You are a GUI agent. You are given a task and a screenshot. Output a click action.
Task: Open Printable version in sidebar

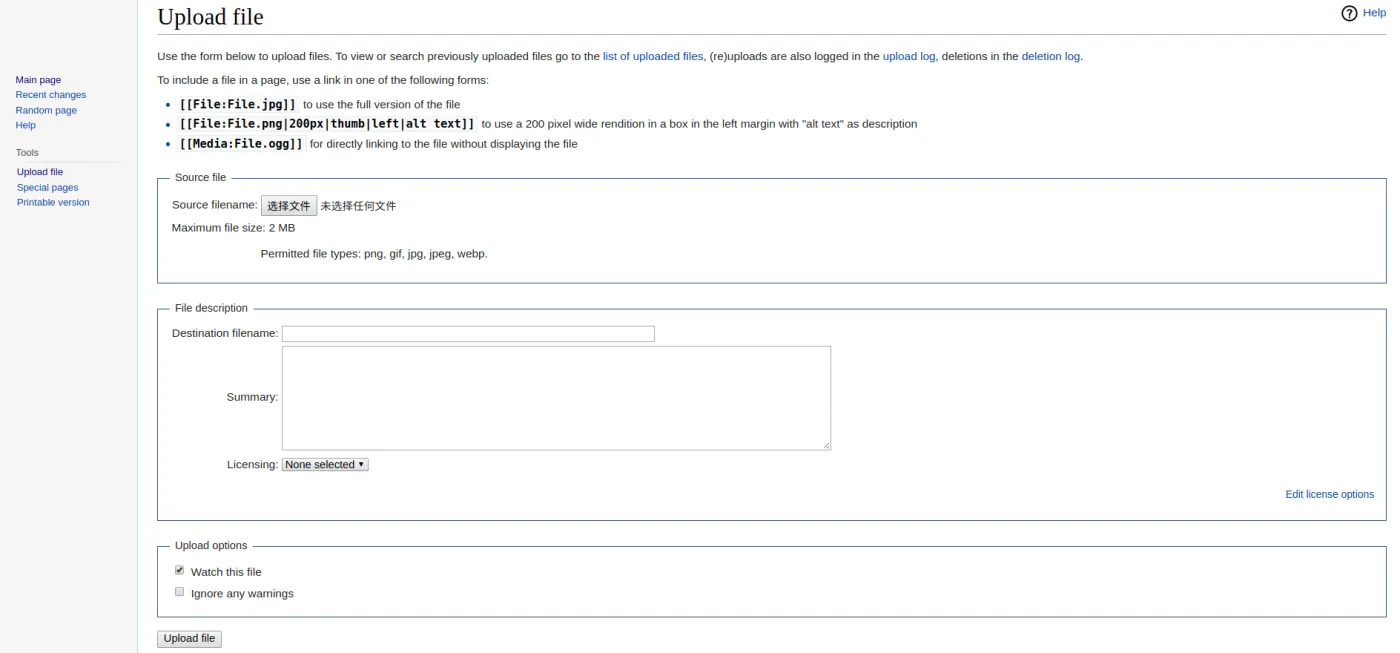(53, 202)
